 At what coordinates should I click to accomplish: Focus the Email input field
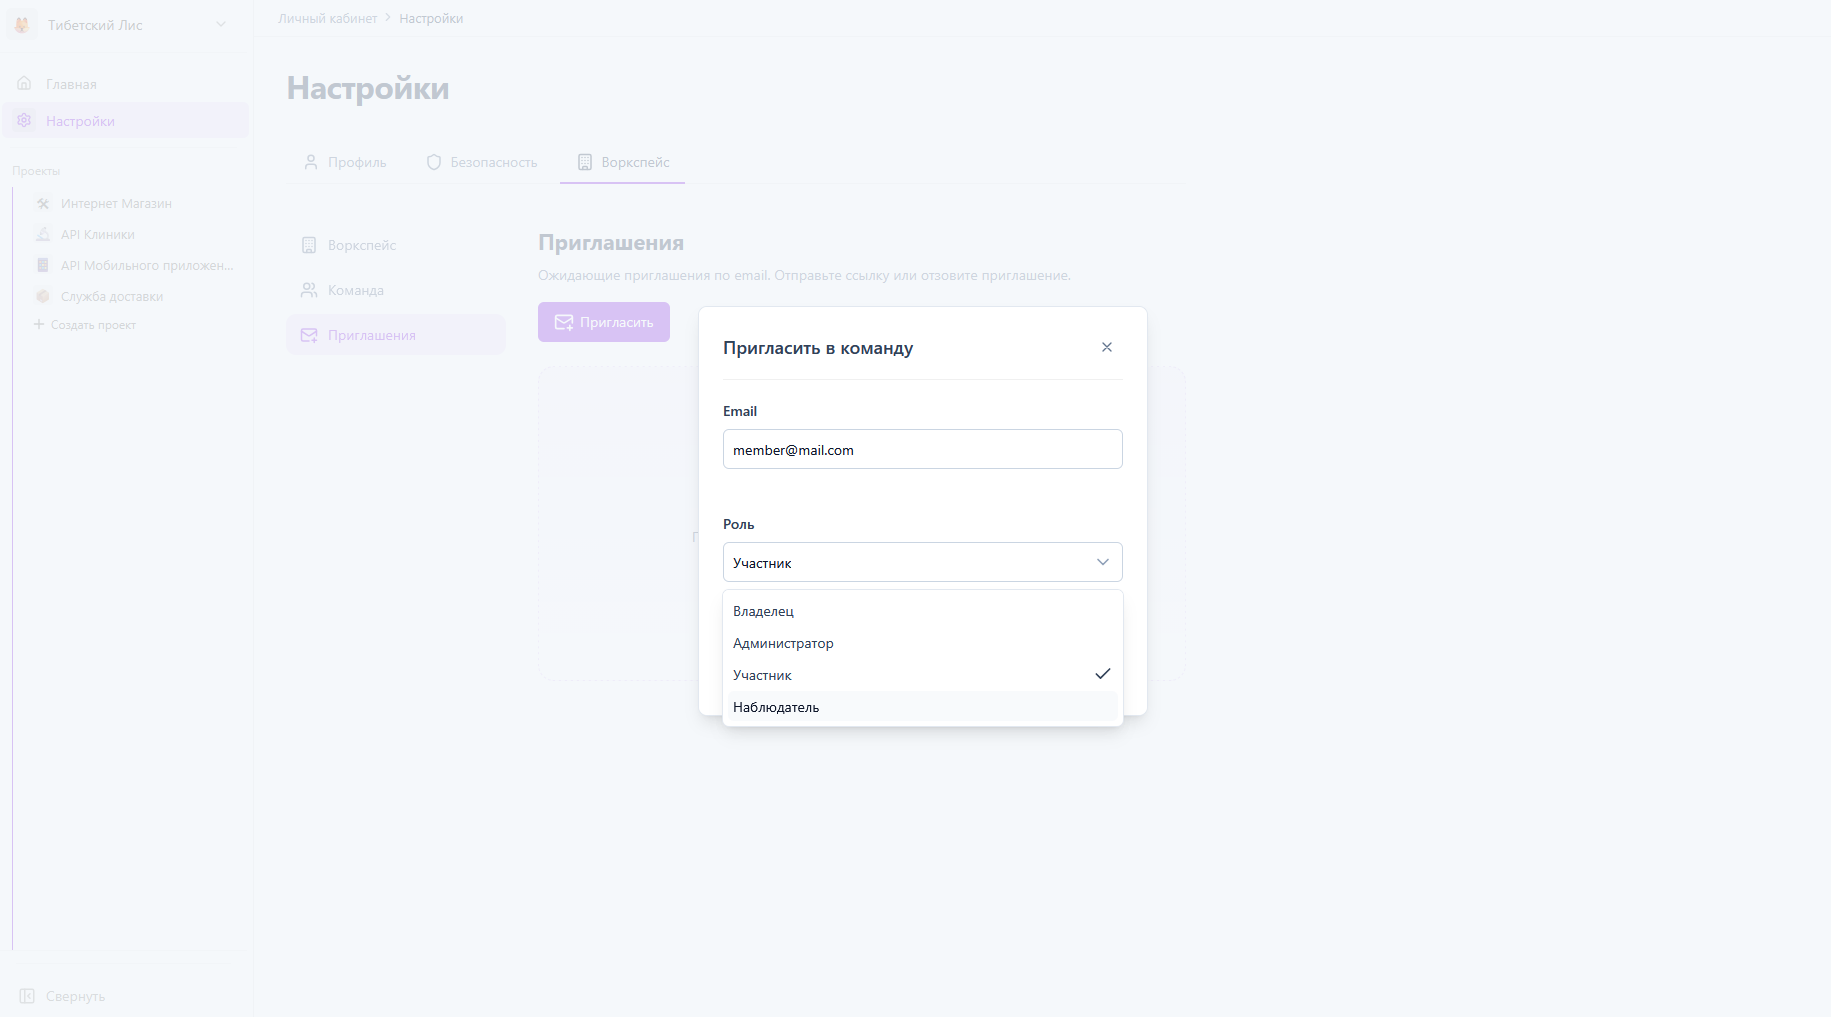(921, 450)
